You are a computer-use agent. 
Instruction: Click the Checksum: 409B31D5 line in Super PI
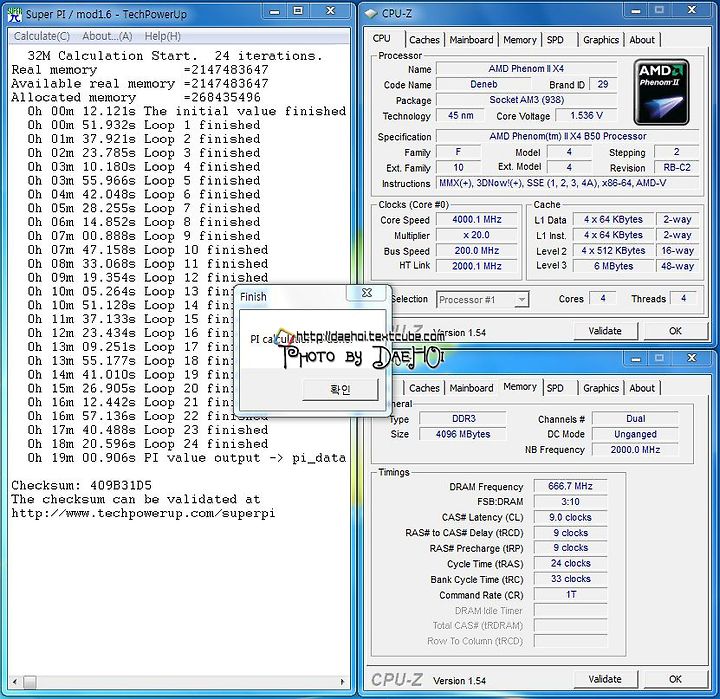click(x=81, y=485)
